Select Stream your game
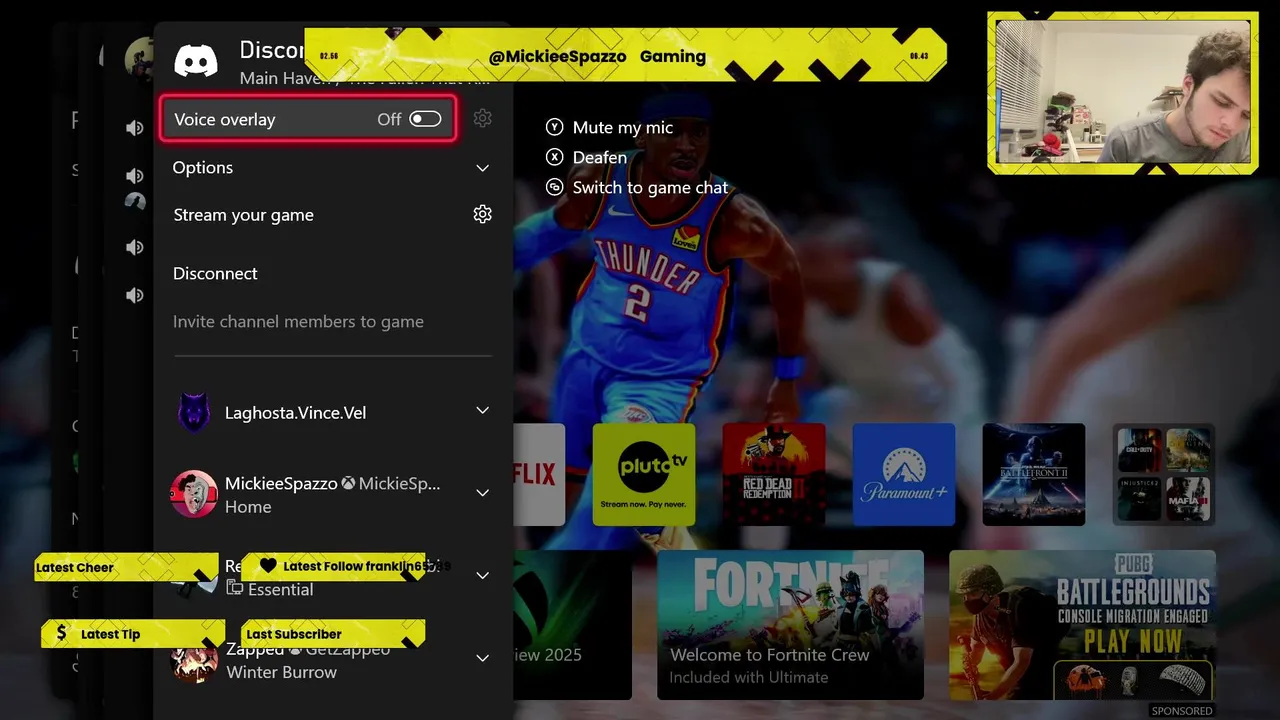 (x=243, y=215)
